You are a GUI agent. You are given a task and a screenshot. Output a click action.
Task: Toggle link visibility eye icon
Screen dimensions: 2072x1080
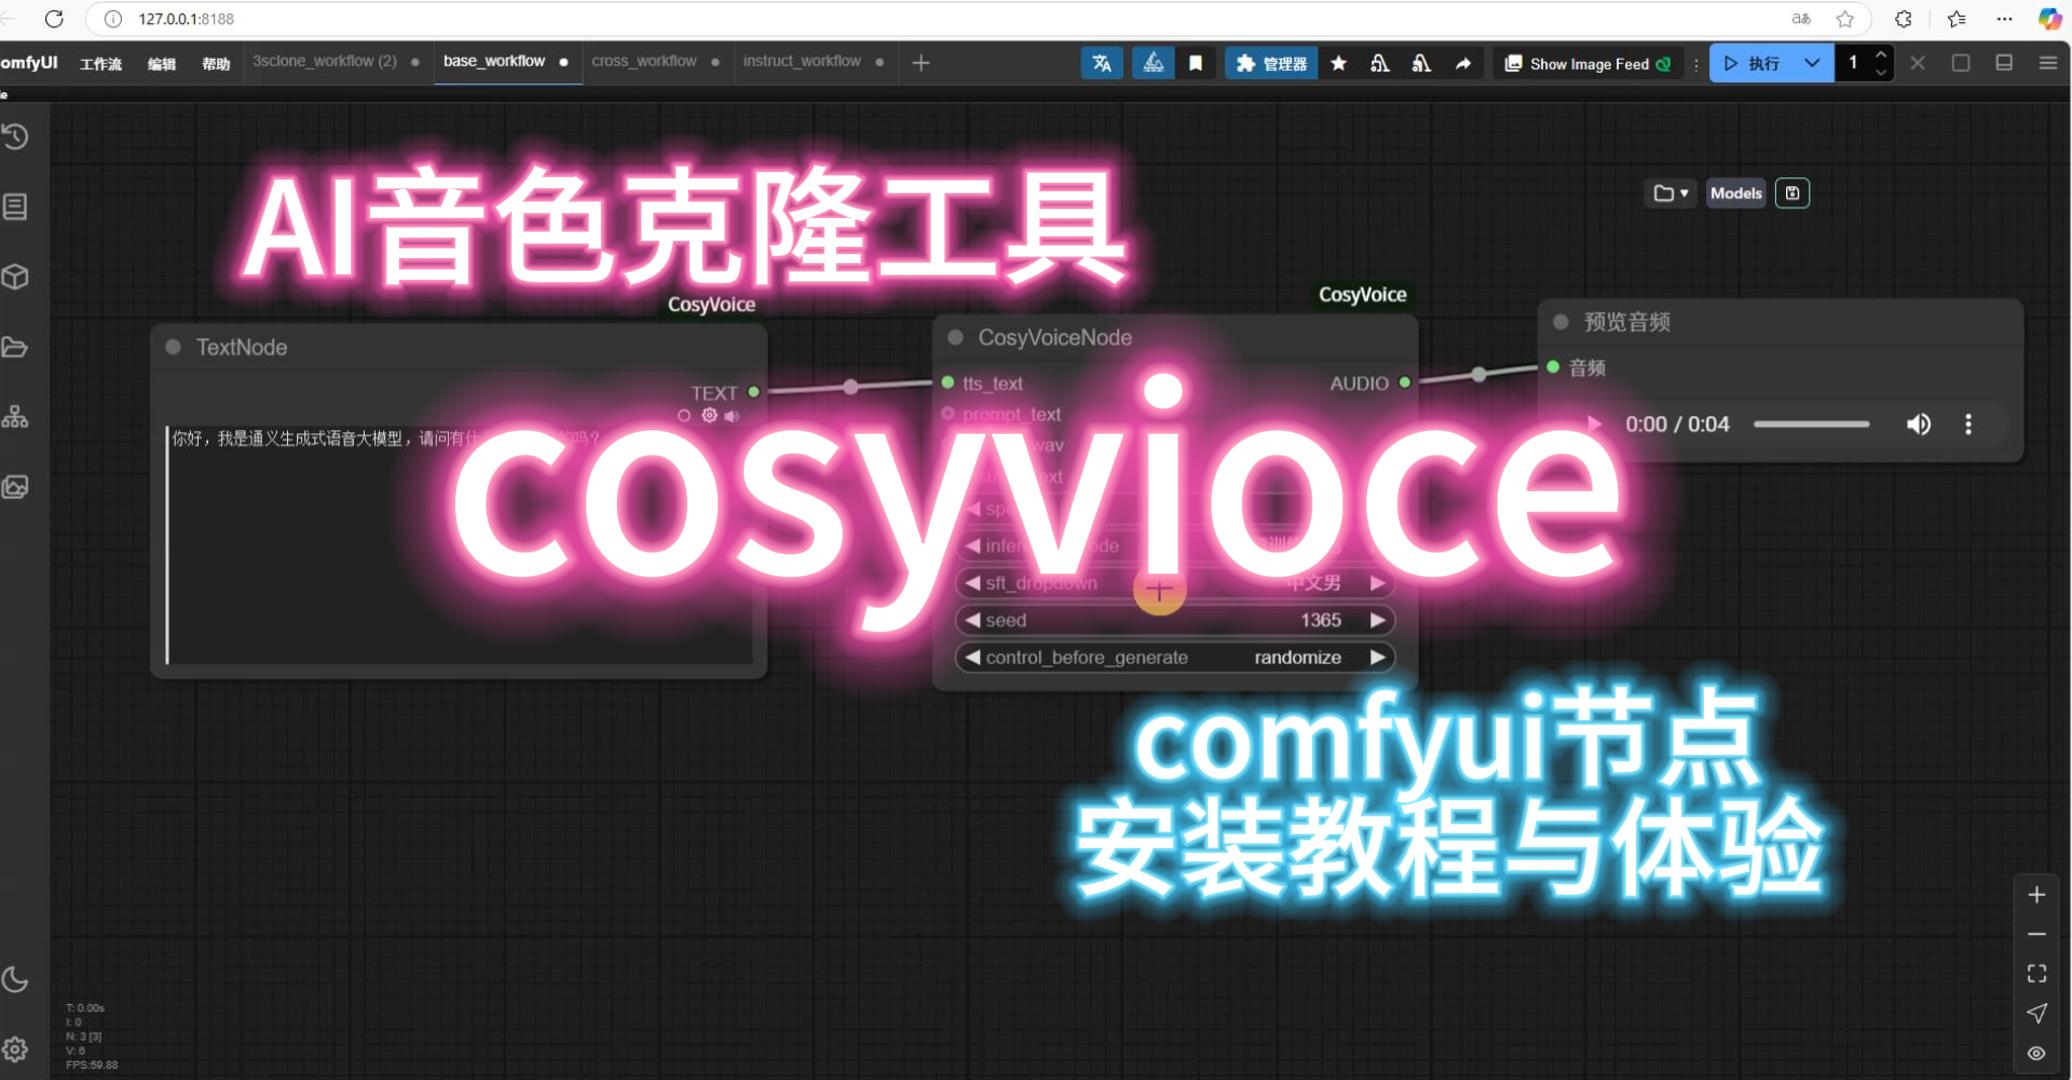pos(2036,1053)
